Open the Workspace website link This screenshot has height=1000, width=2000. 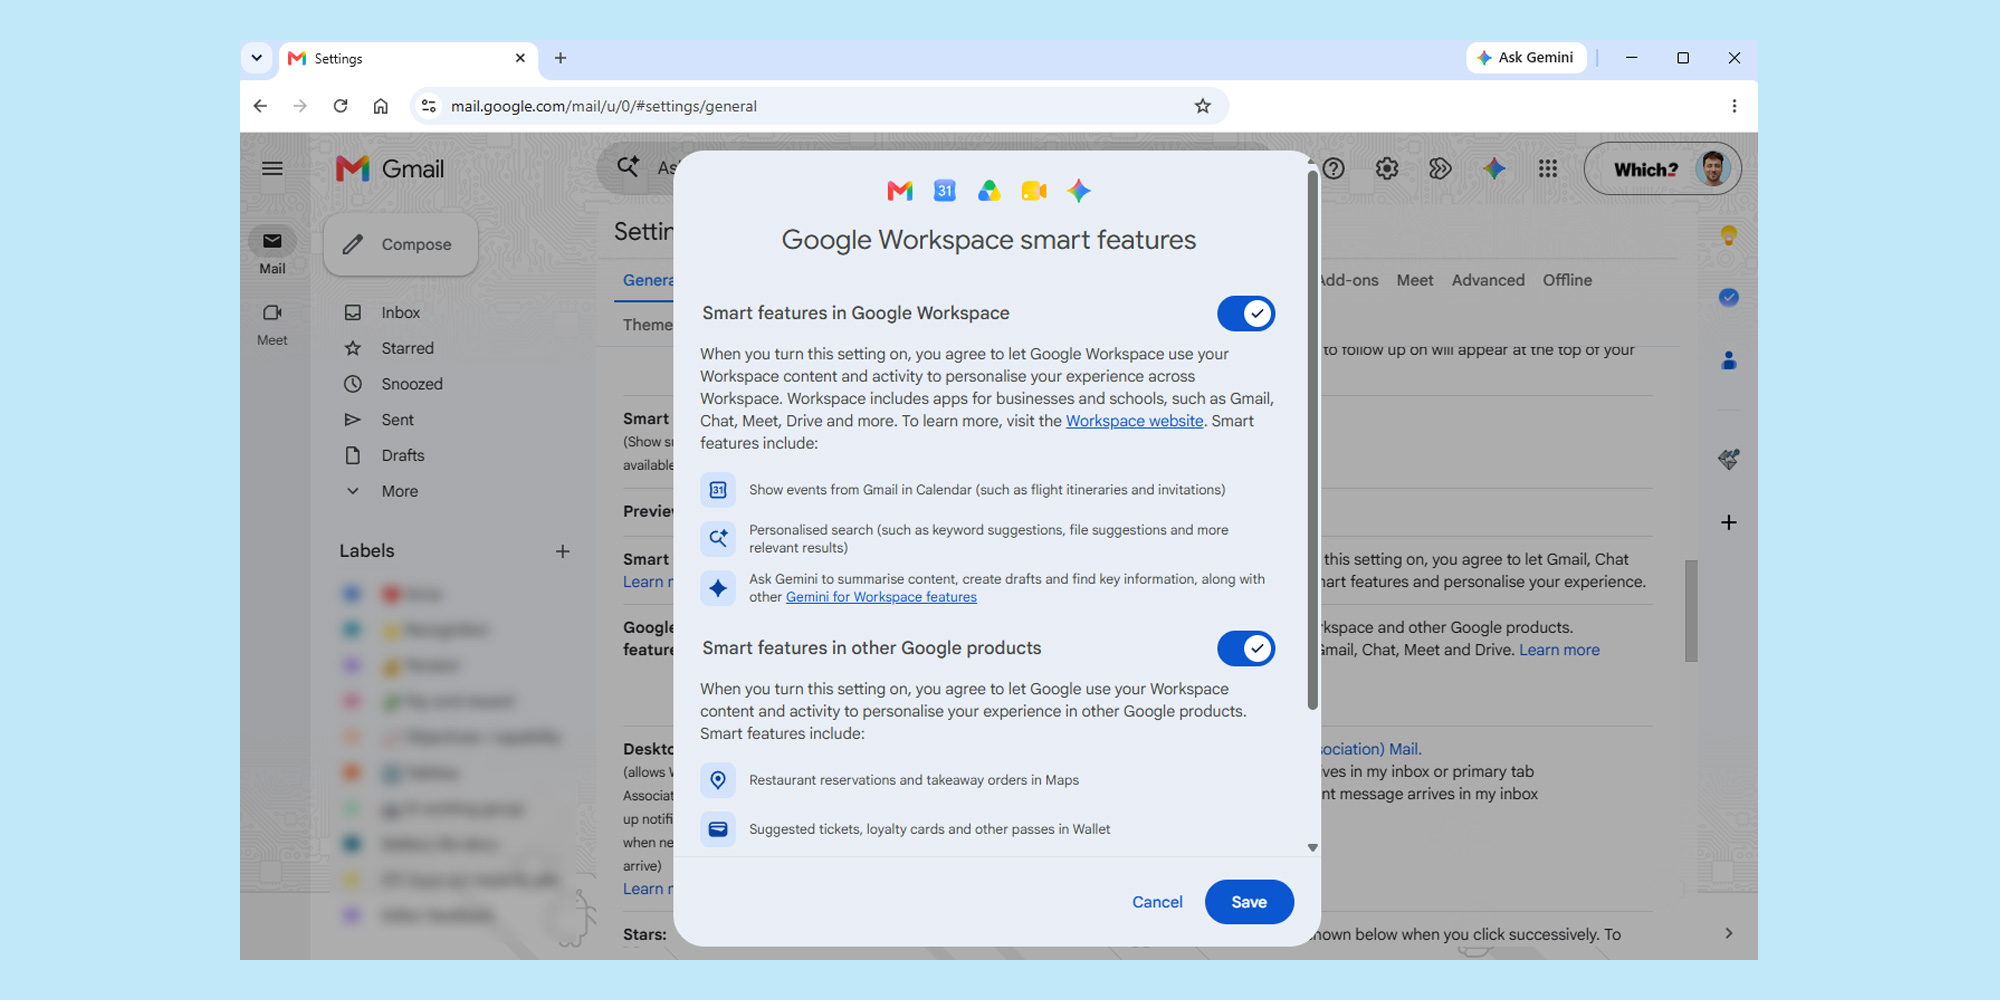[1134, 421]
